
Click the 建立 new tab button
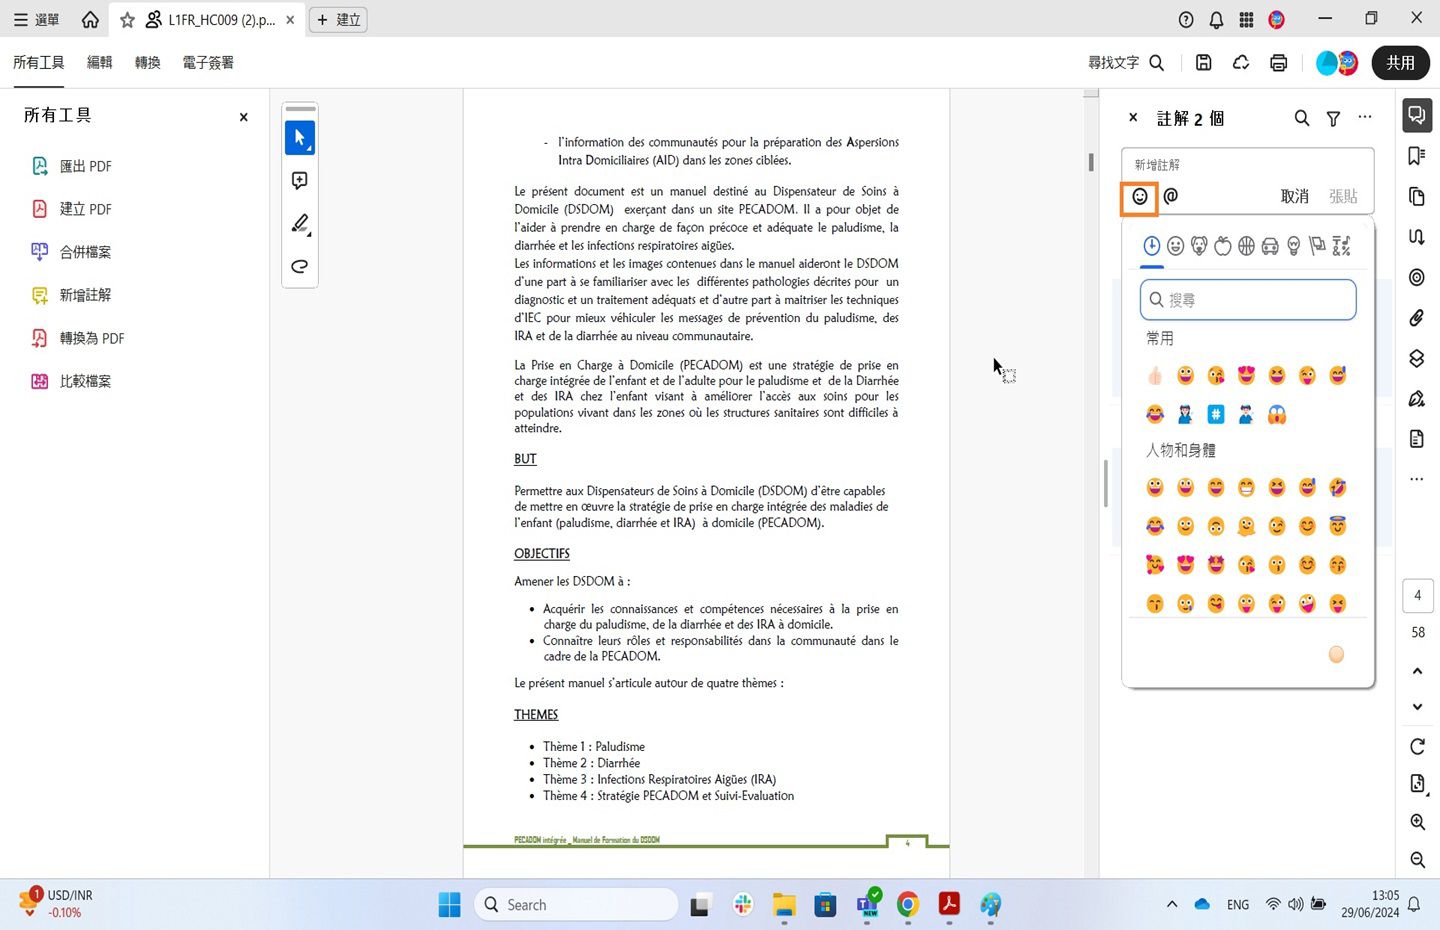click(338, 19)
